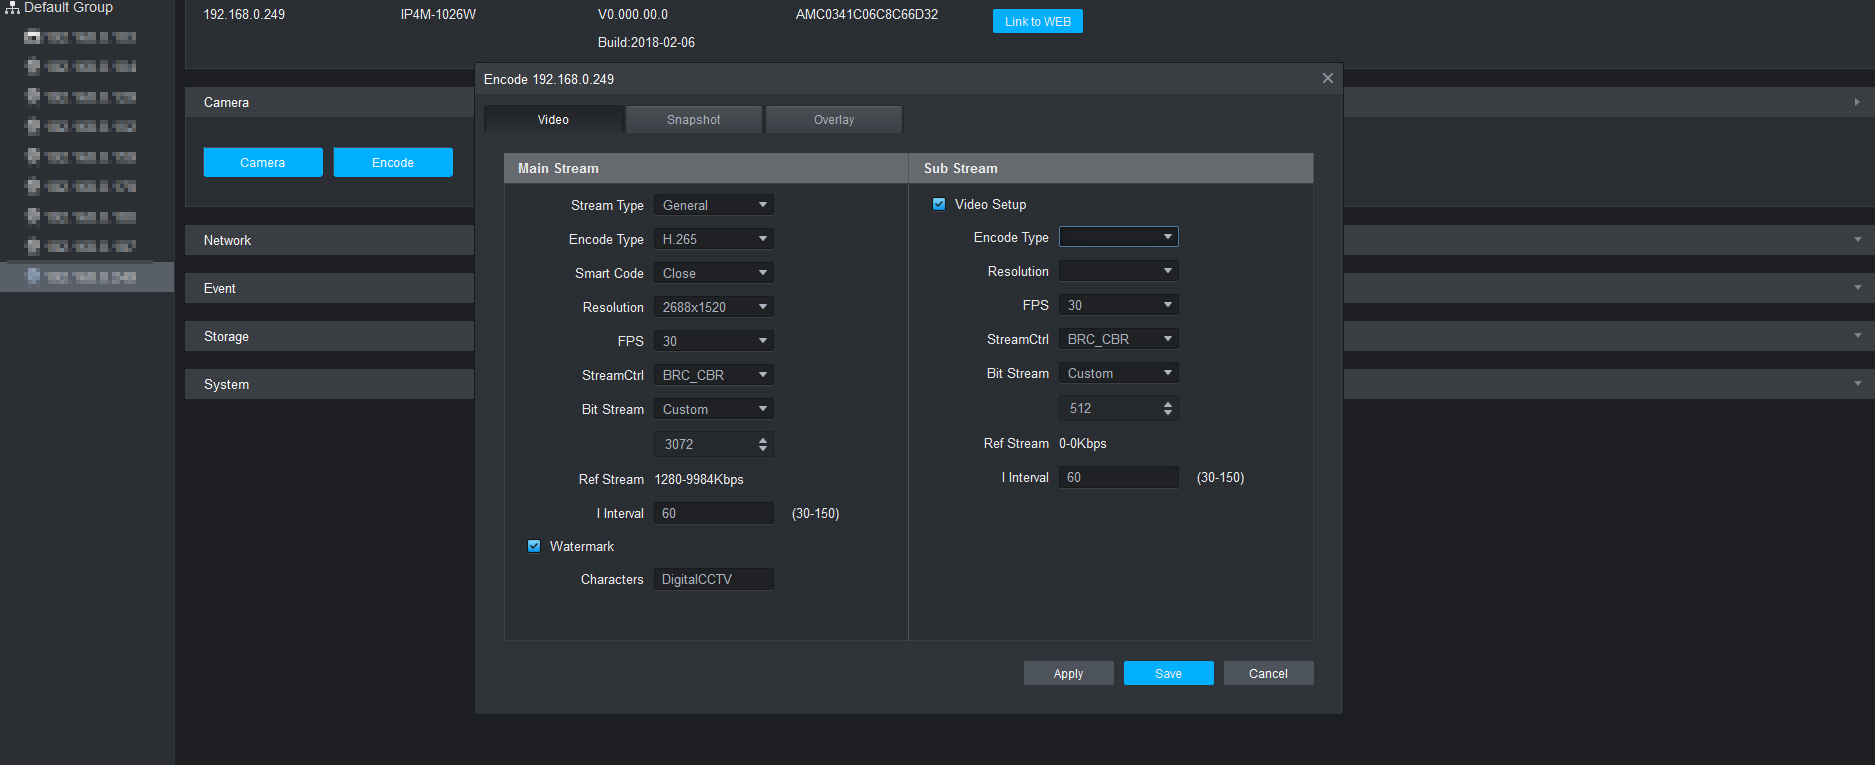The height and width of the screenshot is (765, 1875).
Task: Click the Cancel button
Action: click(1269, 673)
